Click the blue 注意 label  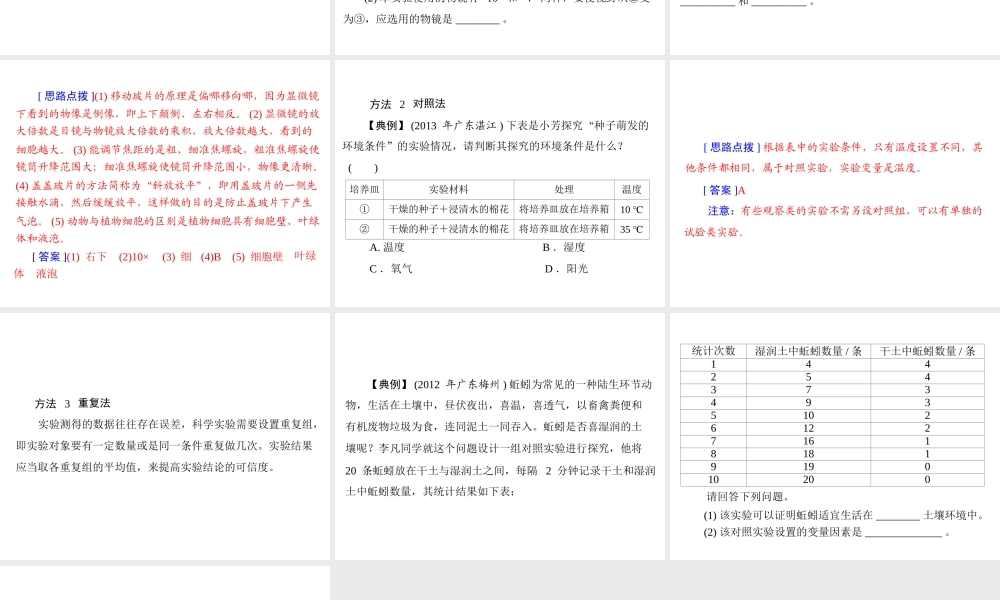click(719, 211)
